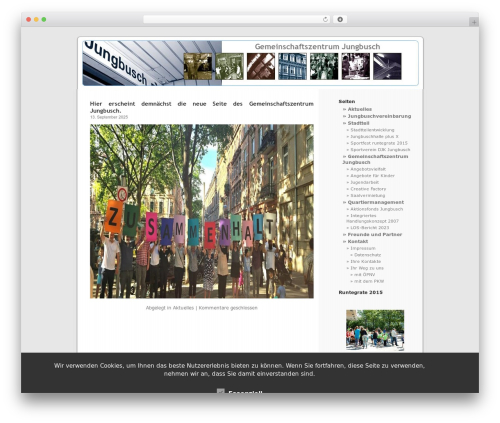Open the third brown header thumbnail
The image size is (500, 423).
261,66
